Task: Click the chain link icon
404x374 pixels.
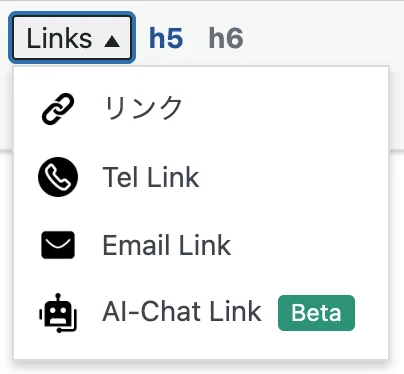Action: pyautogui.click(x=58, y=109)
